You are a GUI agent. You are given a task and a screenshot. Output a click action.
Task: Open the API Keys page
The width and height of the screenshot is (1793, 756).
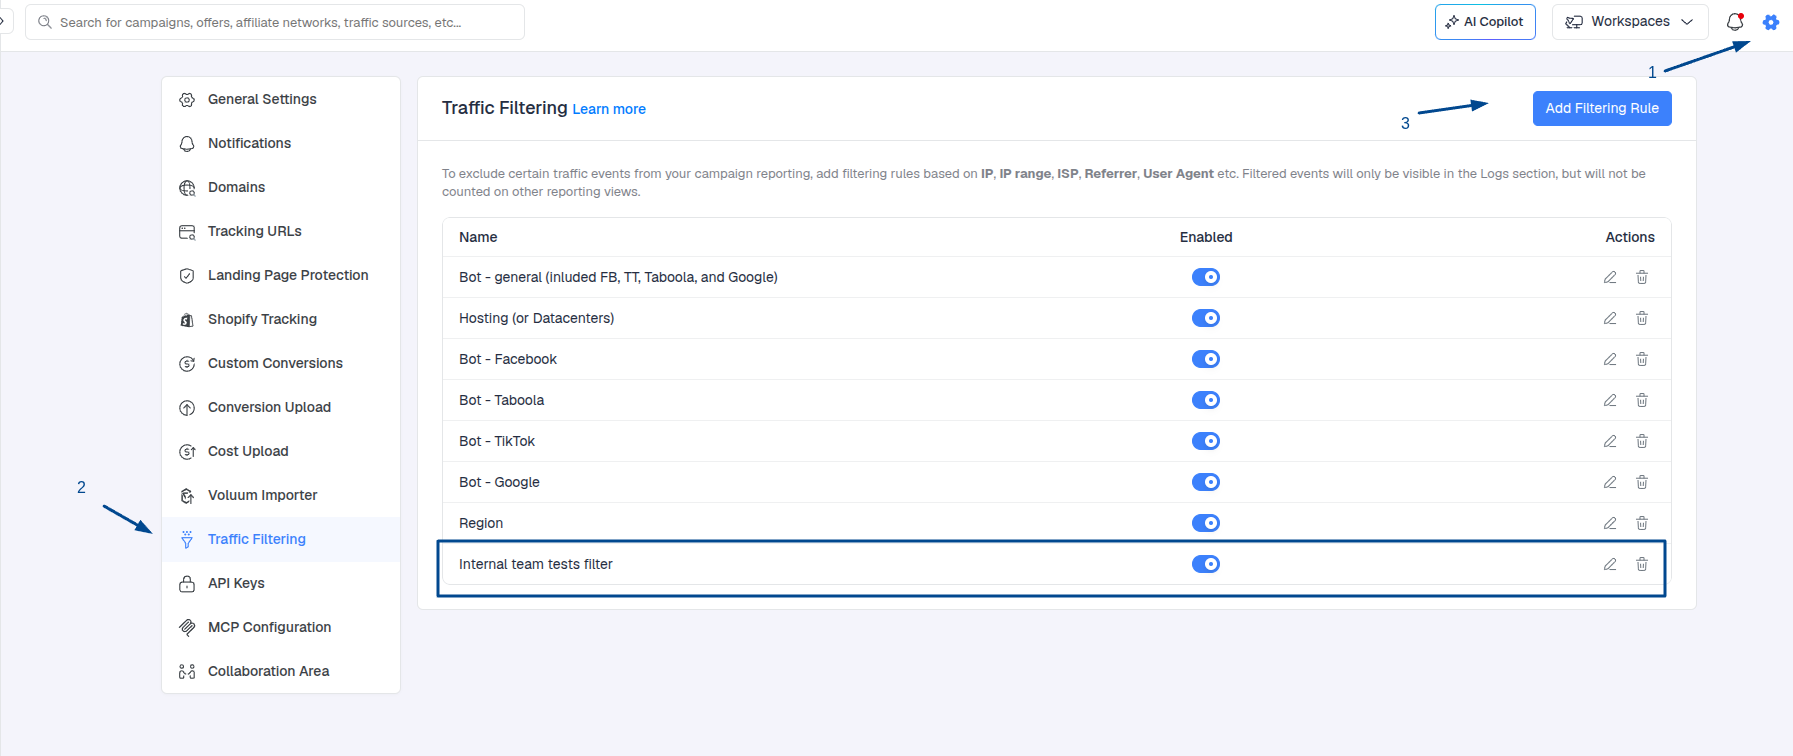[281, 583]
